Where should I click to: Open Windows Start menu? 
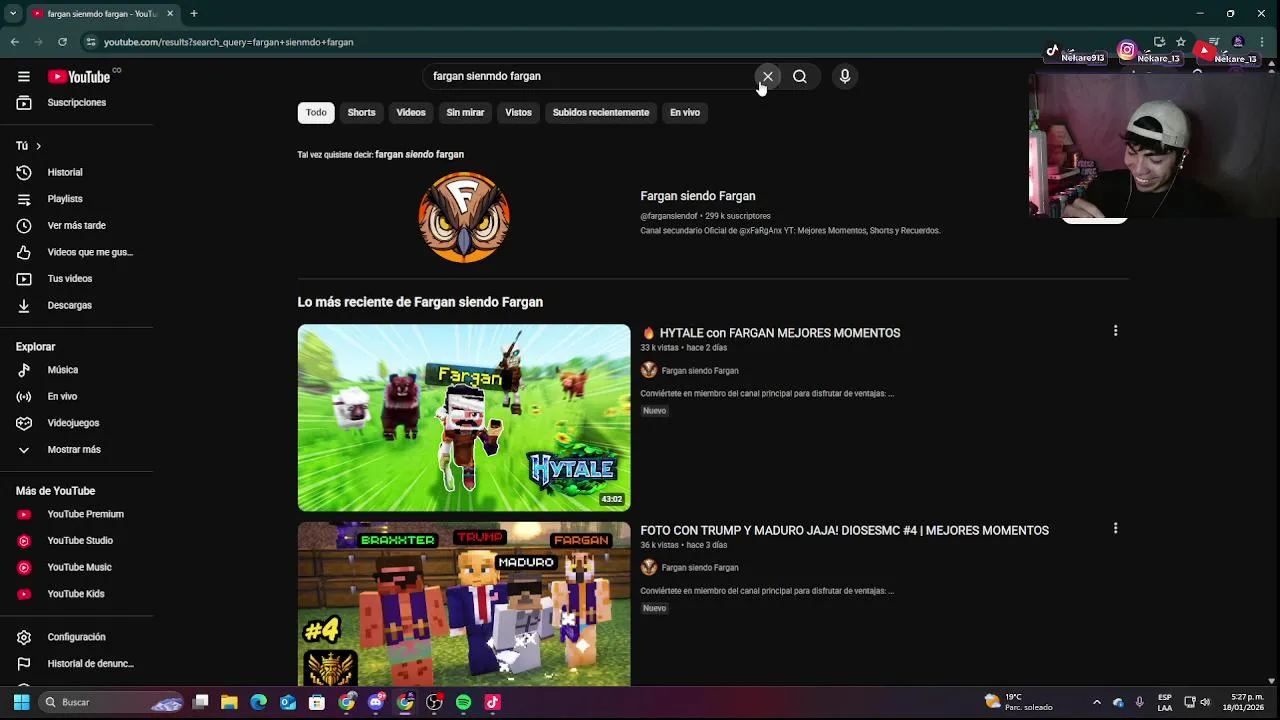coord(21,702)
